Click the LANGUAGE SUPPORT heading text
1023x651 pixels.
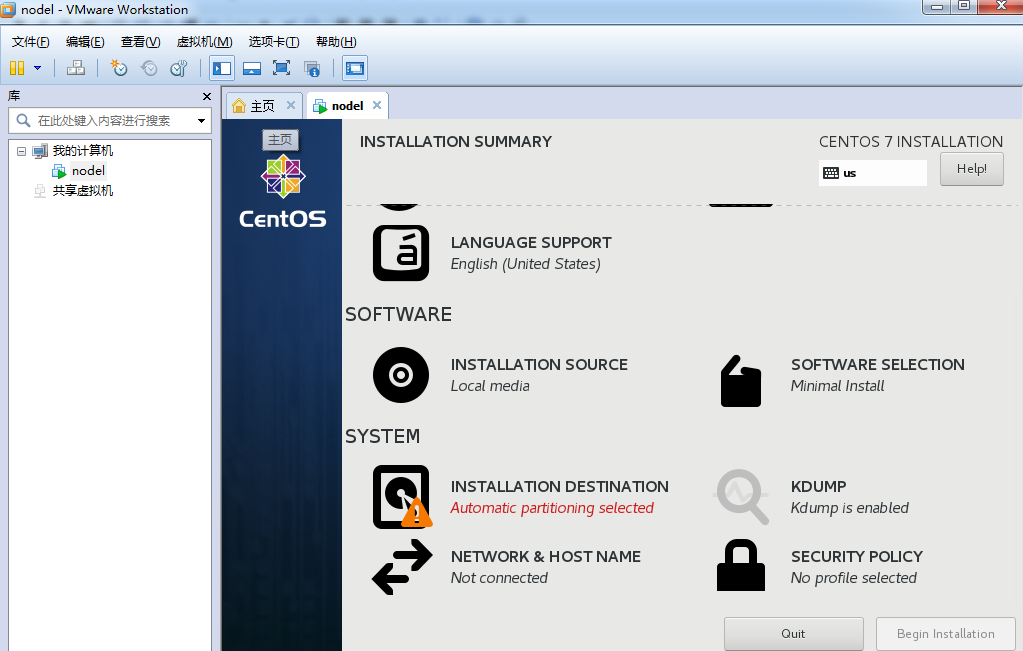(531, 243)
